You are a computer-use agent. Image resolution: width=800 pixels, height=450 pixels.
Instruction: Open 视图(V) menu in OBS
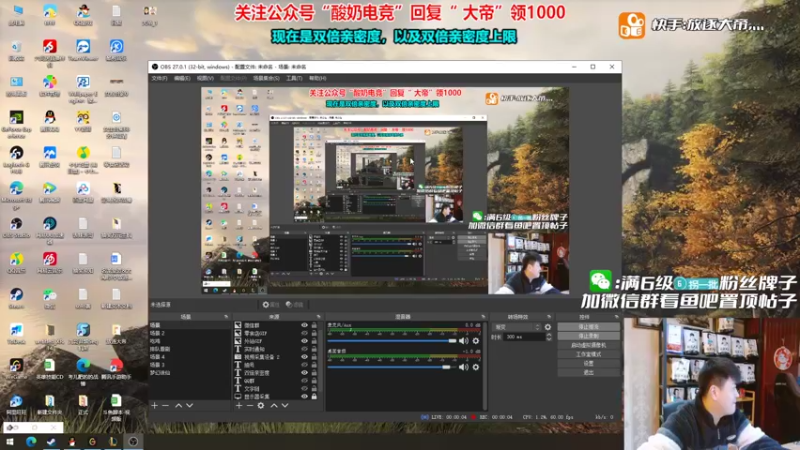coord(205,78)
